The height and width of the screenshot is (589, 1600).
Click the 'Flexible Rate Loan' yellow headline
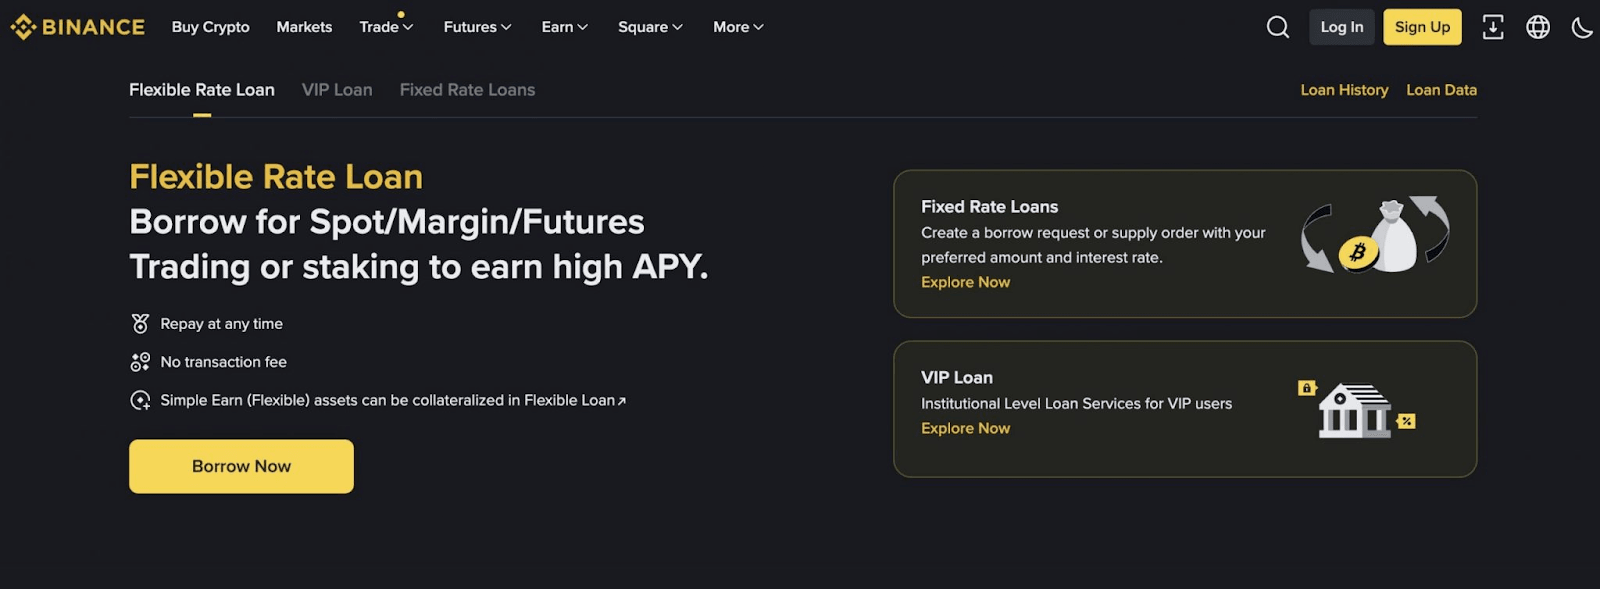click(276, 177)
